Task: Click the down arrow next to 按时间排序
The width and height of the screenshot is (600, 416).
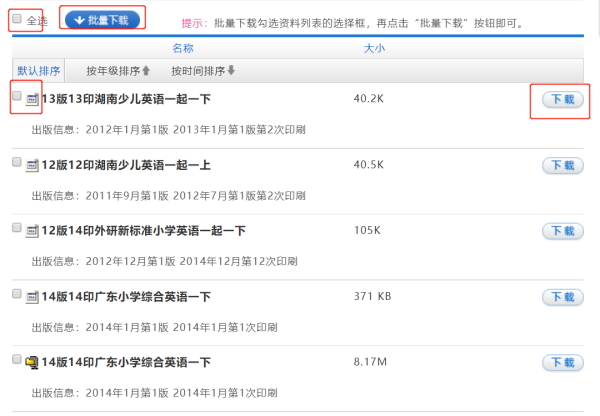Action: click(231, 70)
